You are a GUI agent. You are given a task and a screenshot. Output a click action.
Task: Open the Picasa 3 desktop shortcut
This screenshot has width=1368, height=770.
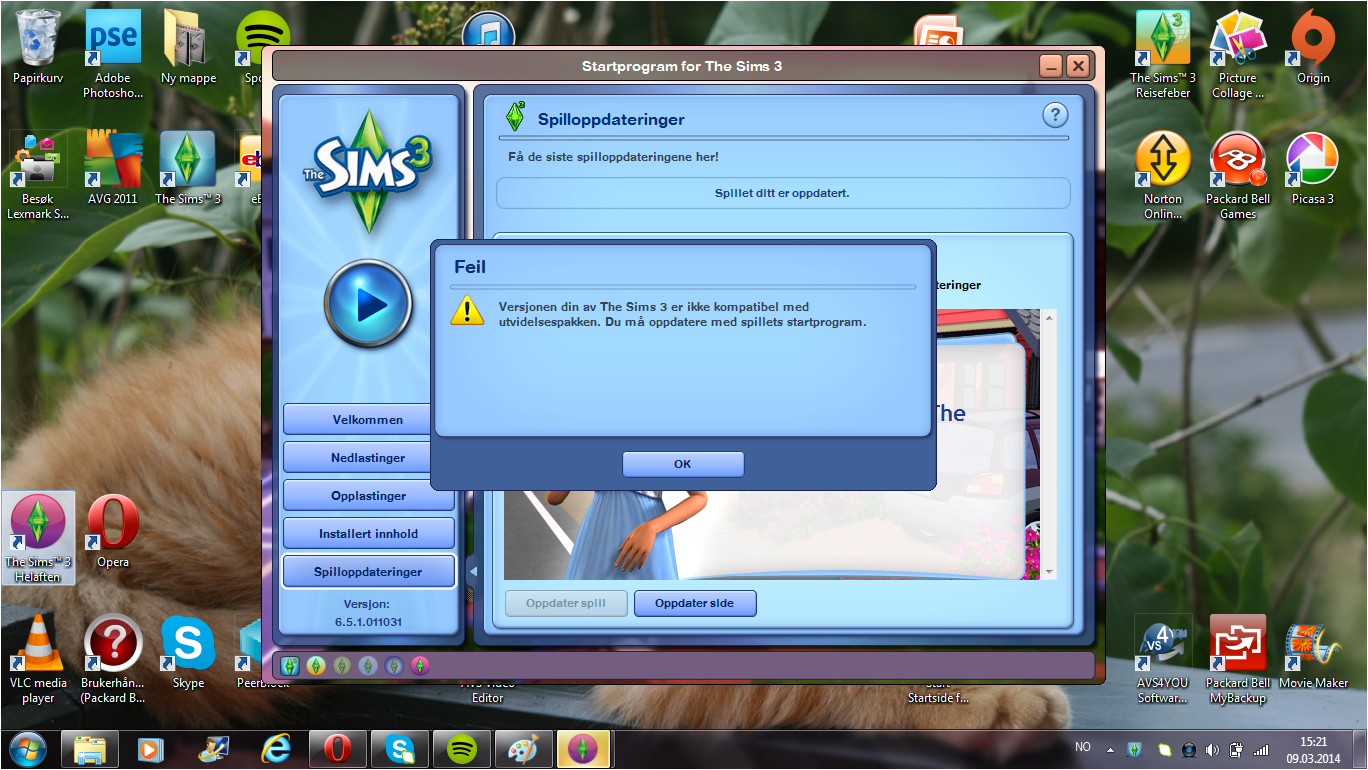tap(1313, 167)
